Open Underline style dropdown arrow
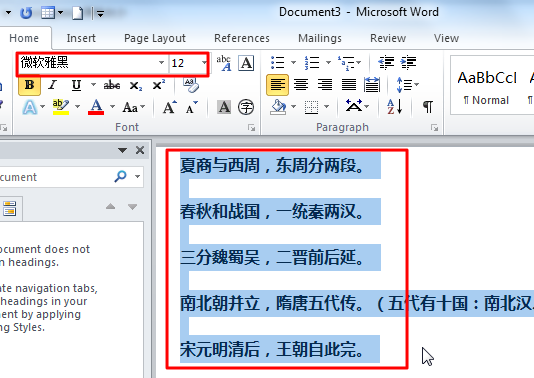The image size is (534, 378). coord(93,84)
